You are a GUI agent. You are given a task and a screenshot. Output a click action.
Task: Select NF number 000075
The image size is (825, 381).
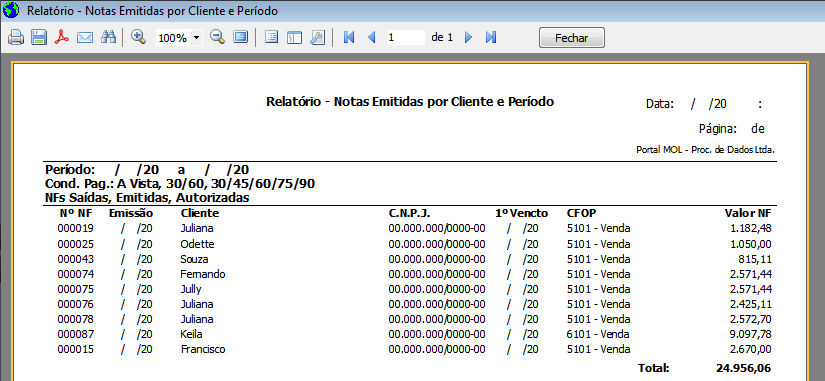click(75, 289)
